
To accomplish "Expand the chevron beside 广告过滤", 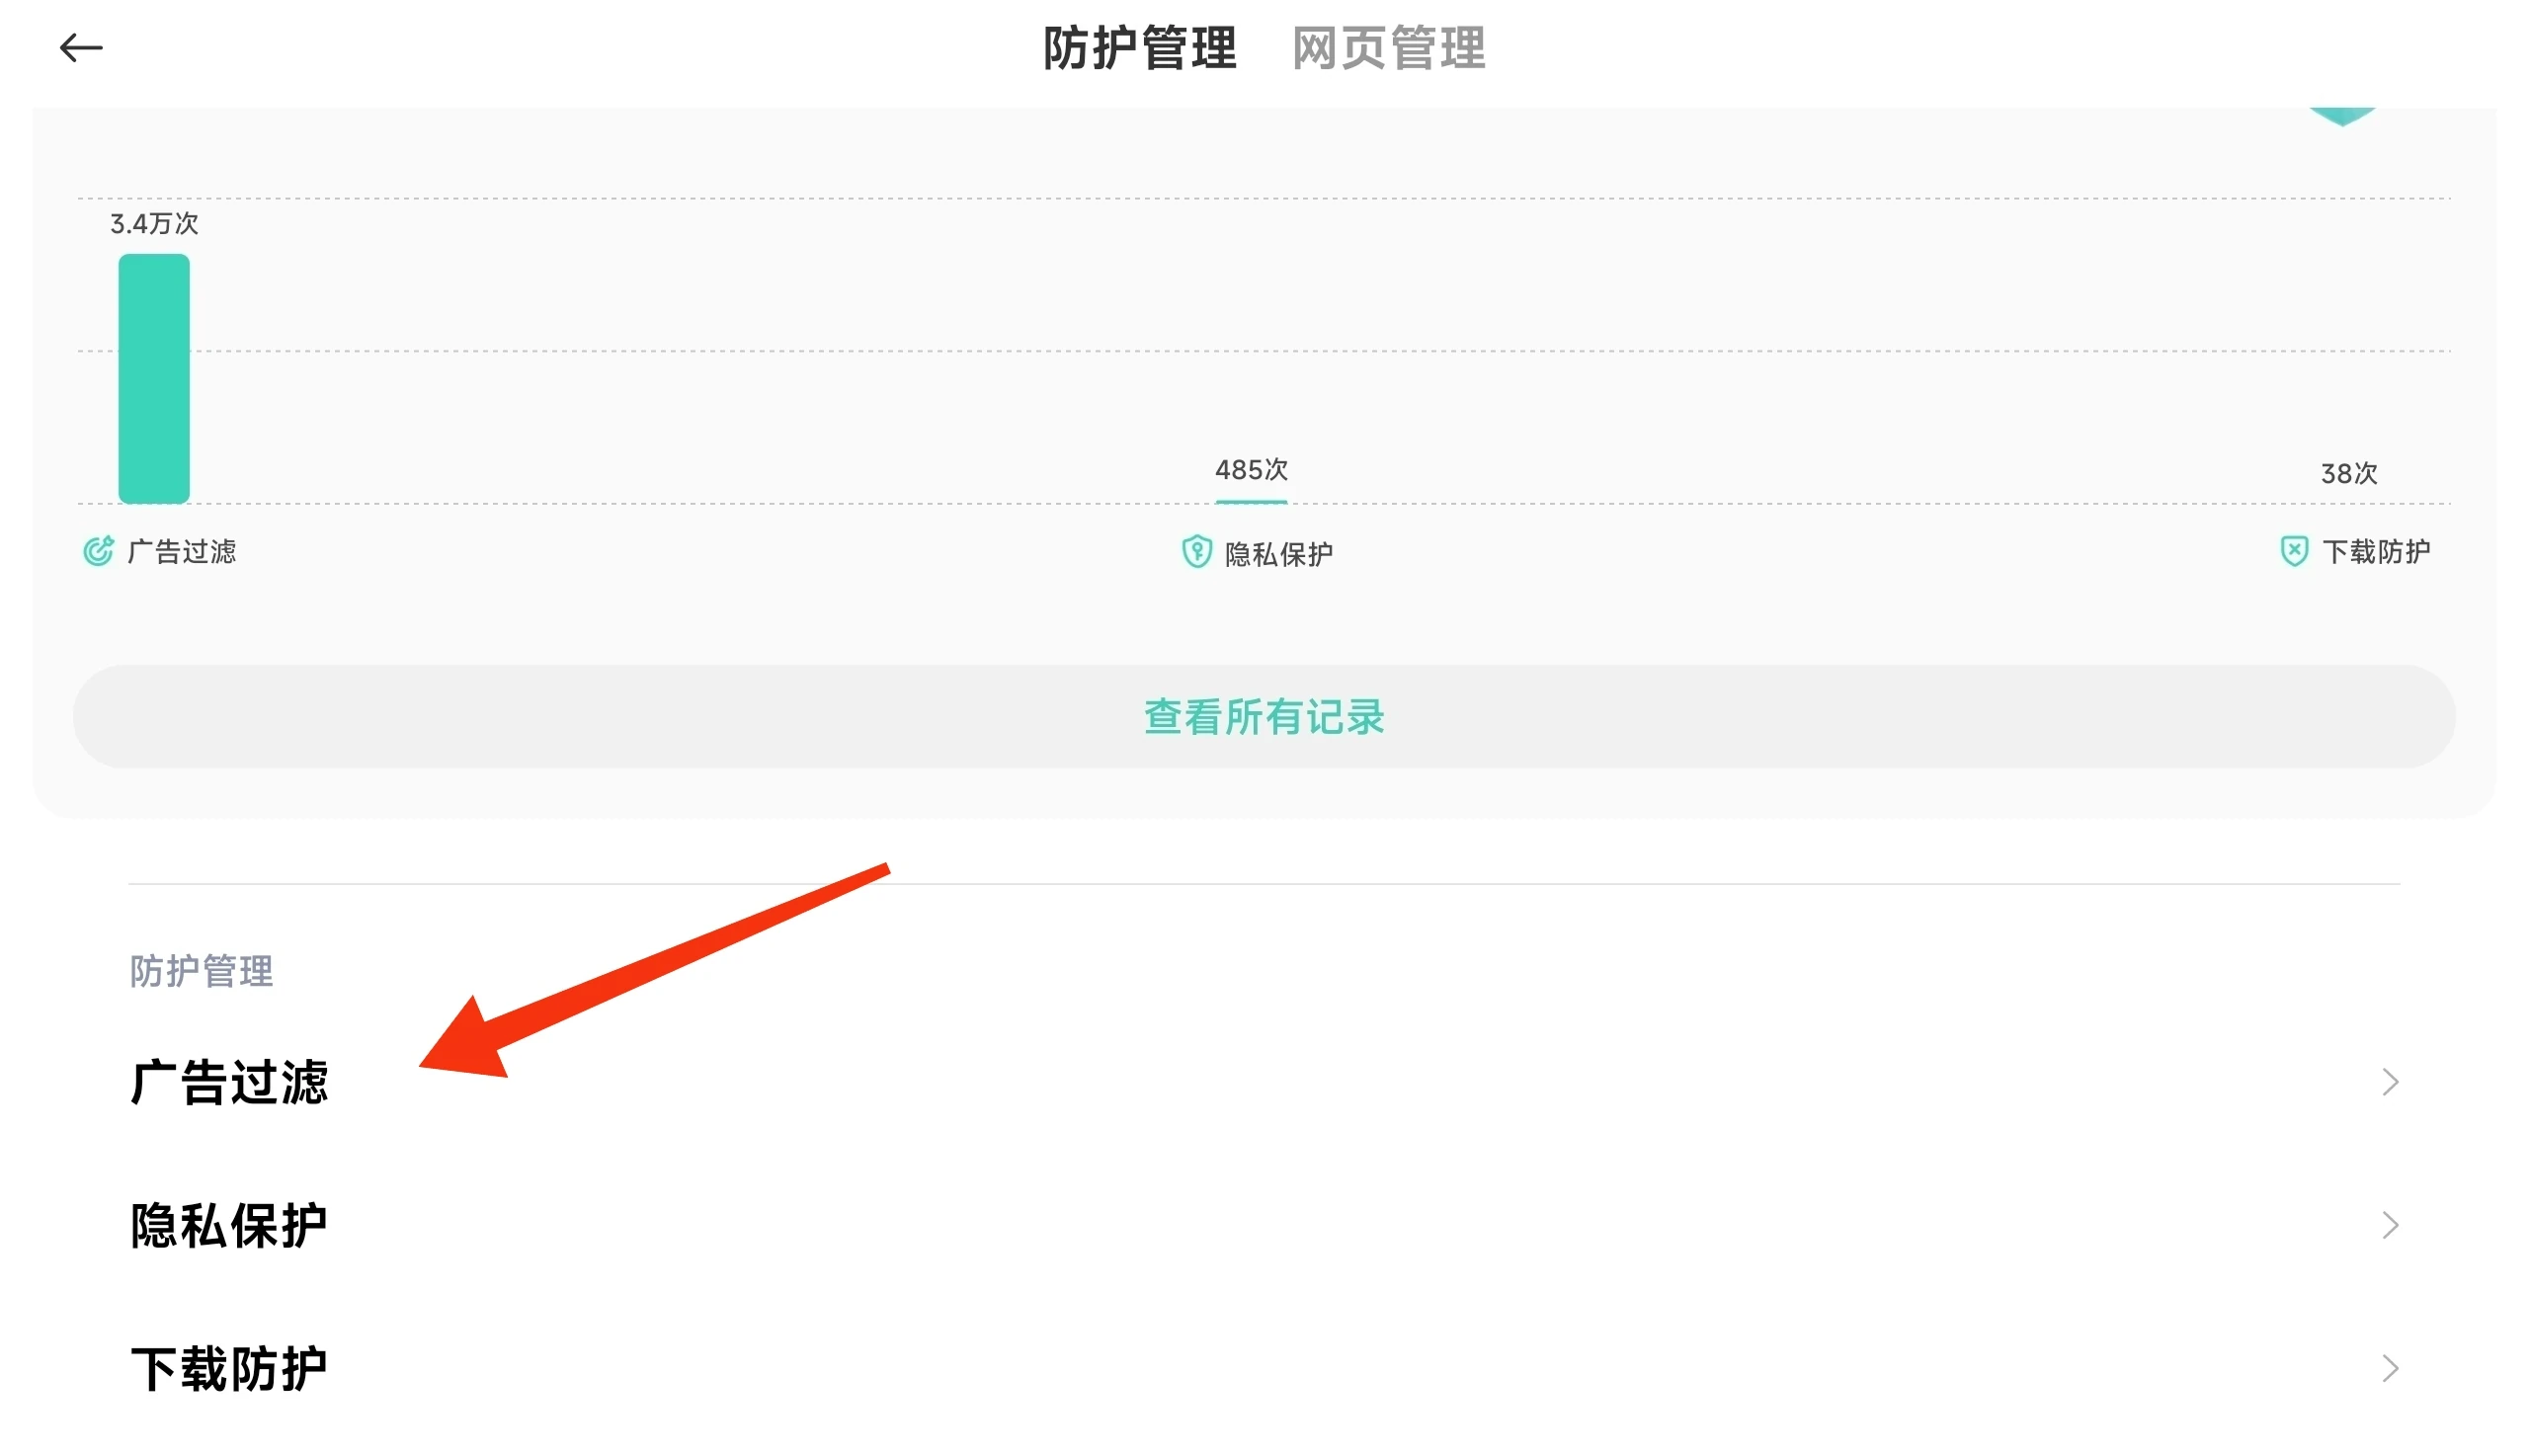I will 2389,1082.
